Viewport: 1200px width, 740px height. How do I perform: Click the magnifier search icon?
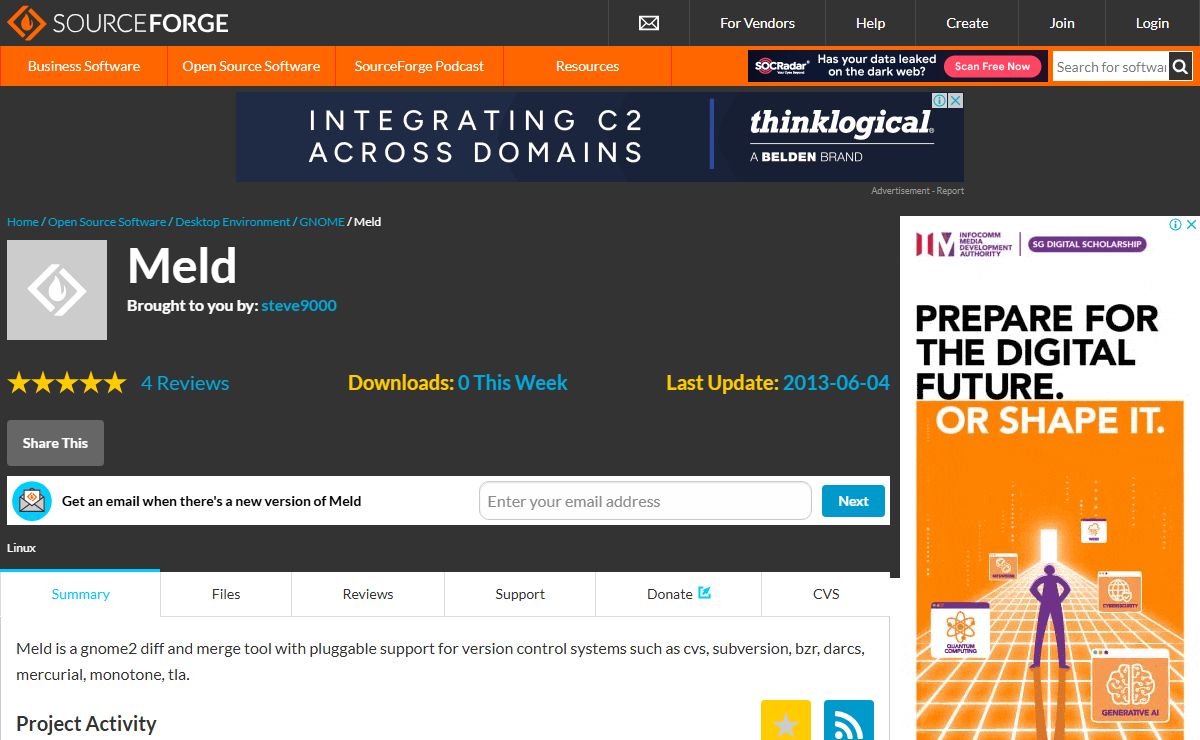tap(1180, 67)
